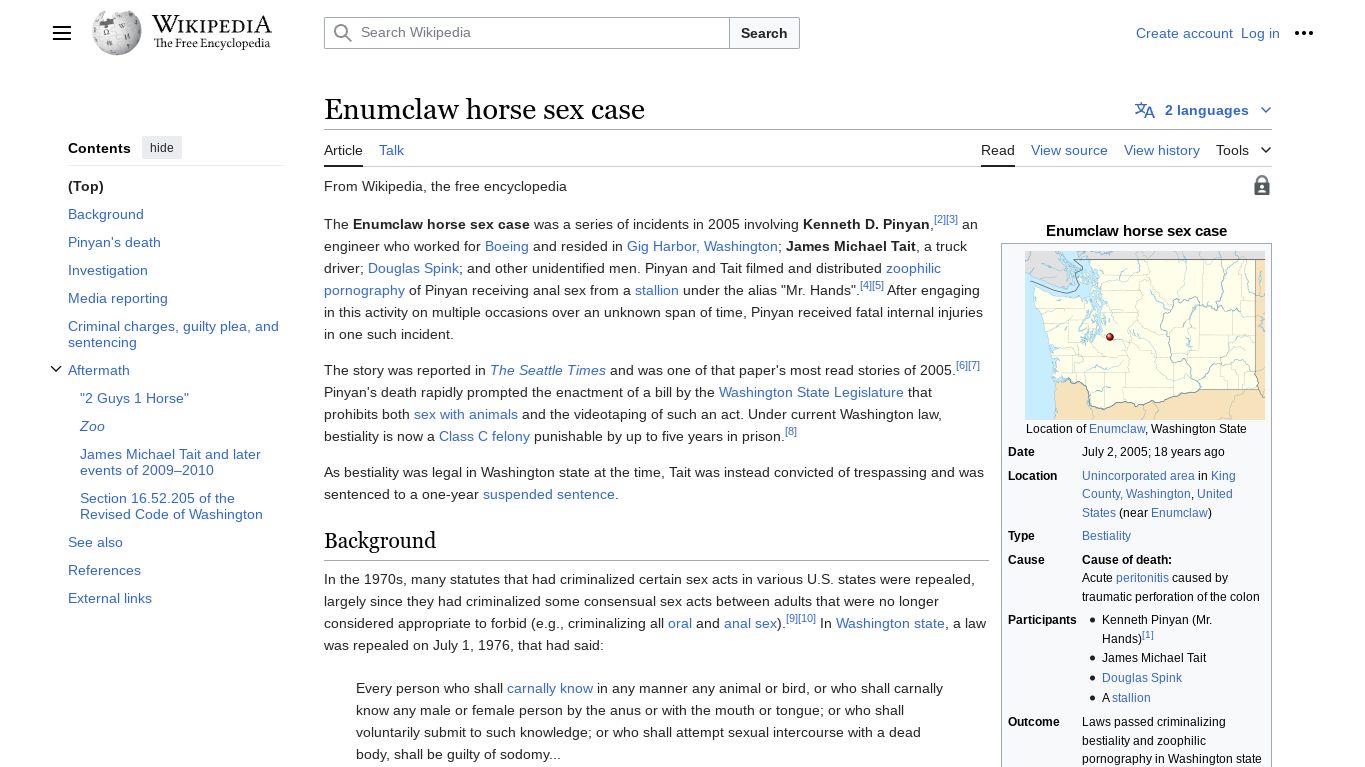The height and width of the screenshot is (767, 1365).
Task: Click the Washington State map thumbnail
Action: click(1145, 335)
